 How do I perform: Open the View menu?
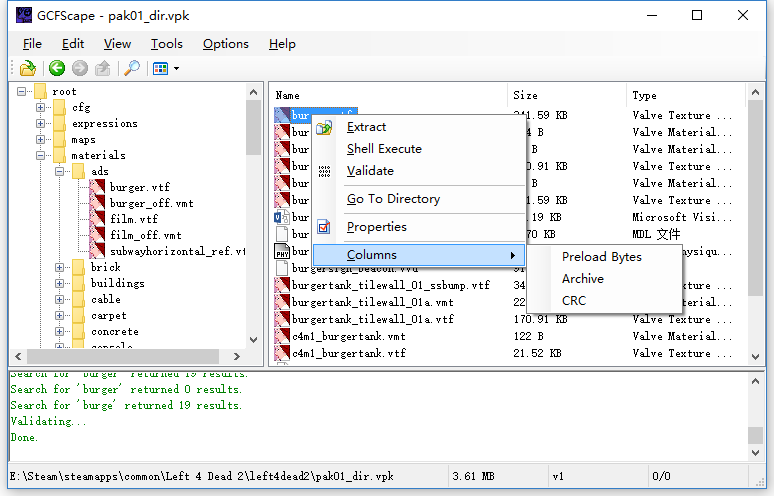[117, 44]
